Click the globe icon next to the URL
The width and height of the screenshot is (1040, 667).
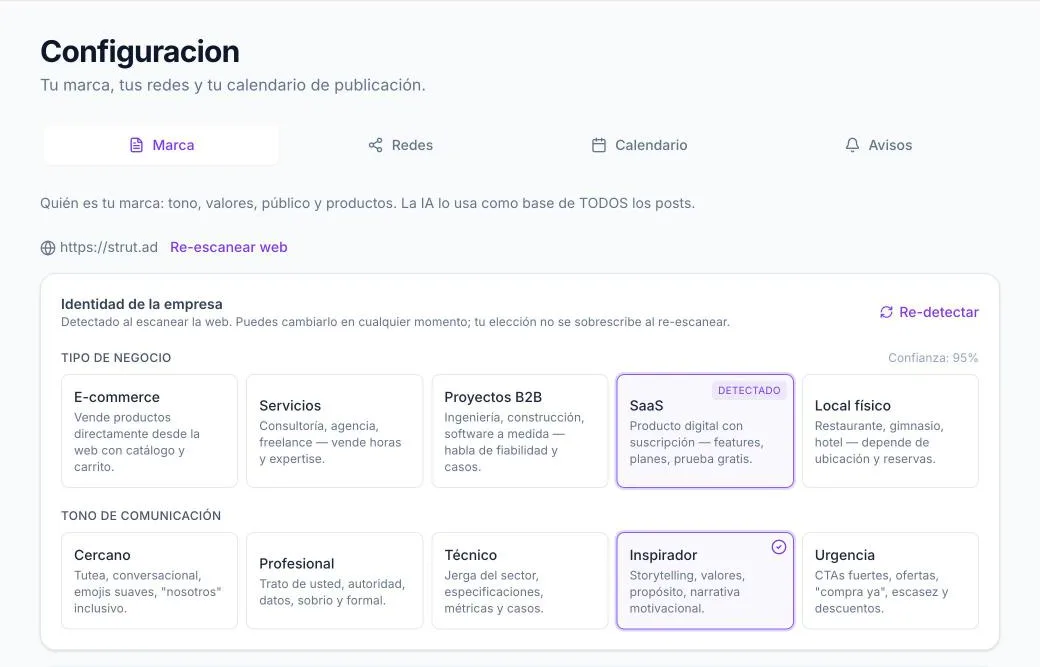[x=48, y=248]
